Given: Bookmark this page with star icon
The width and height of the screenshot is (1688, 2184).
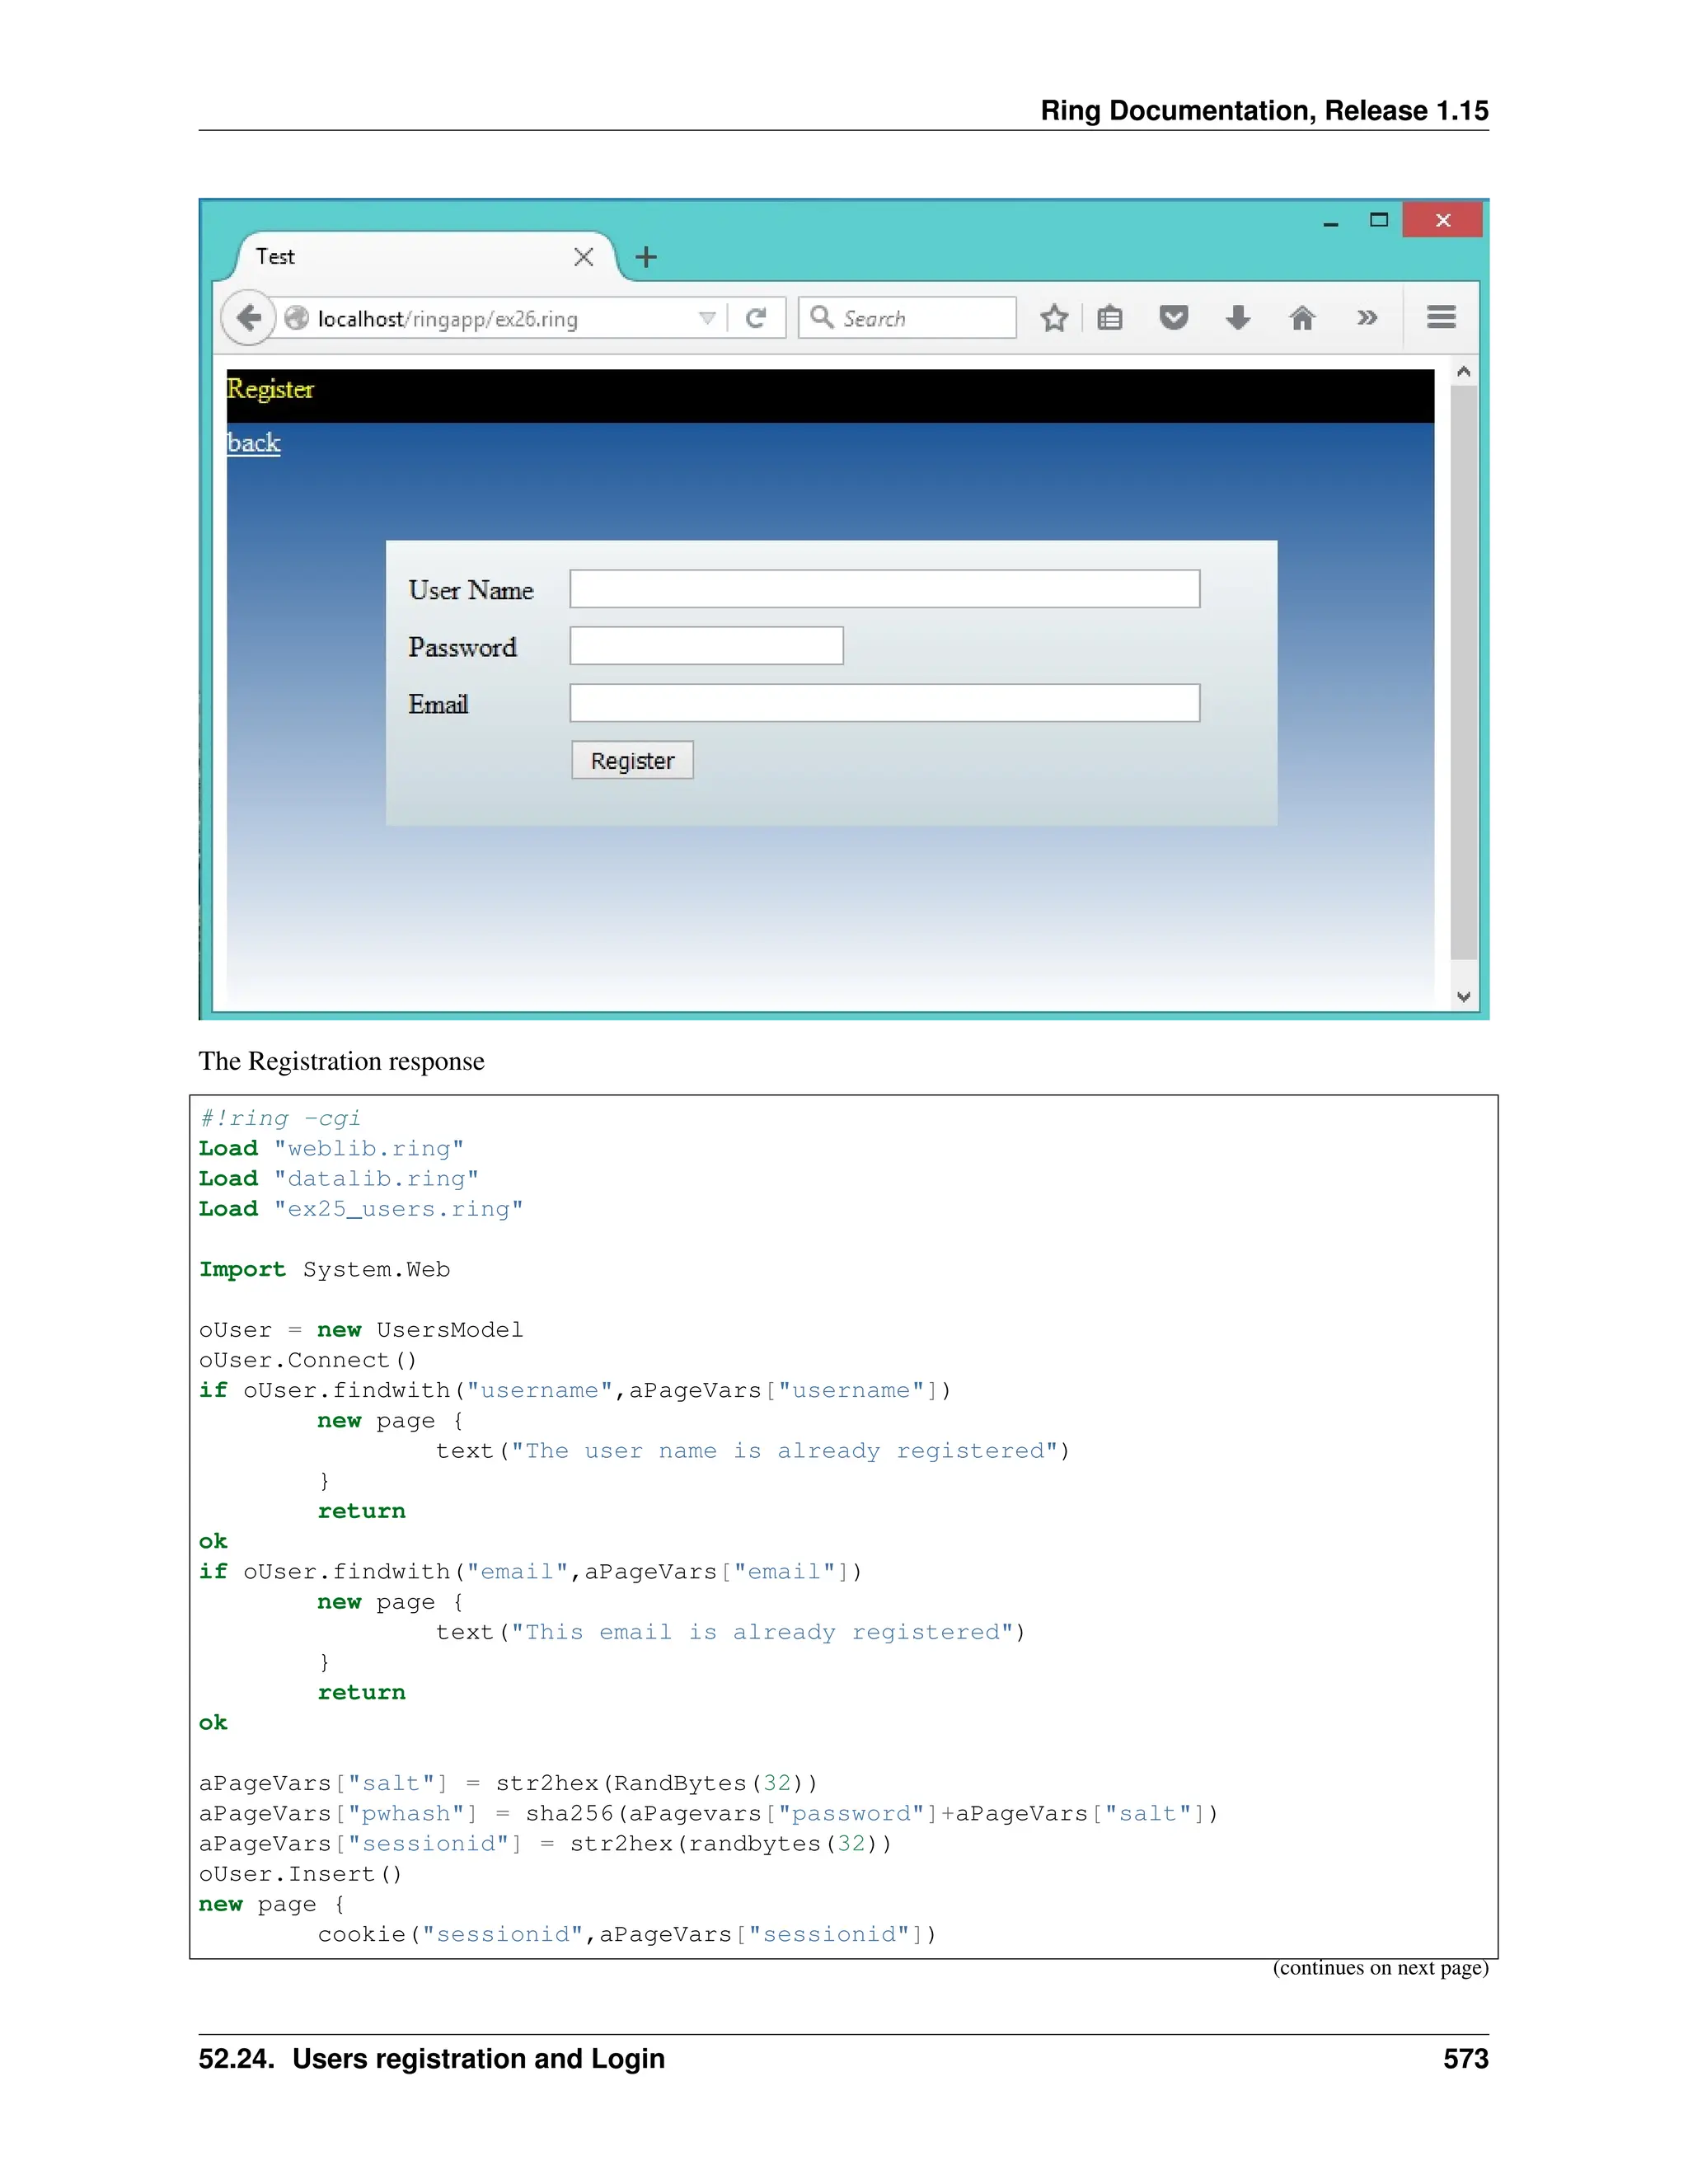Looking at the screenshot, I should coord(1053,318).
